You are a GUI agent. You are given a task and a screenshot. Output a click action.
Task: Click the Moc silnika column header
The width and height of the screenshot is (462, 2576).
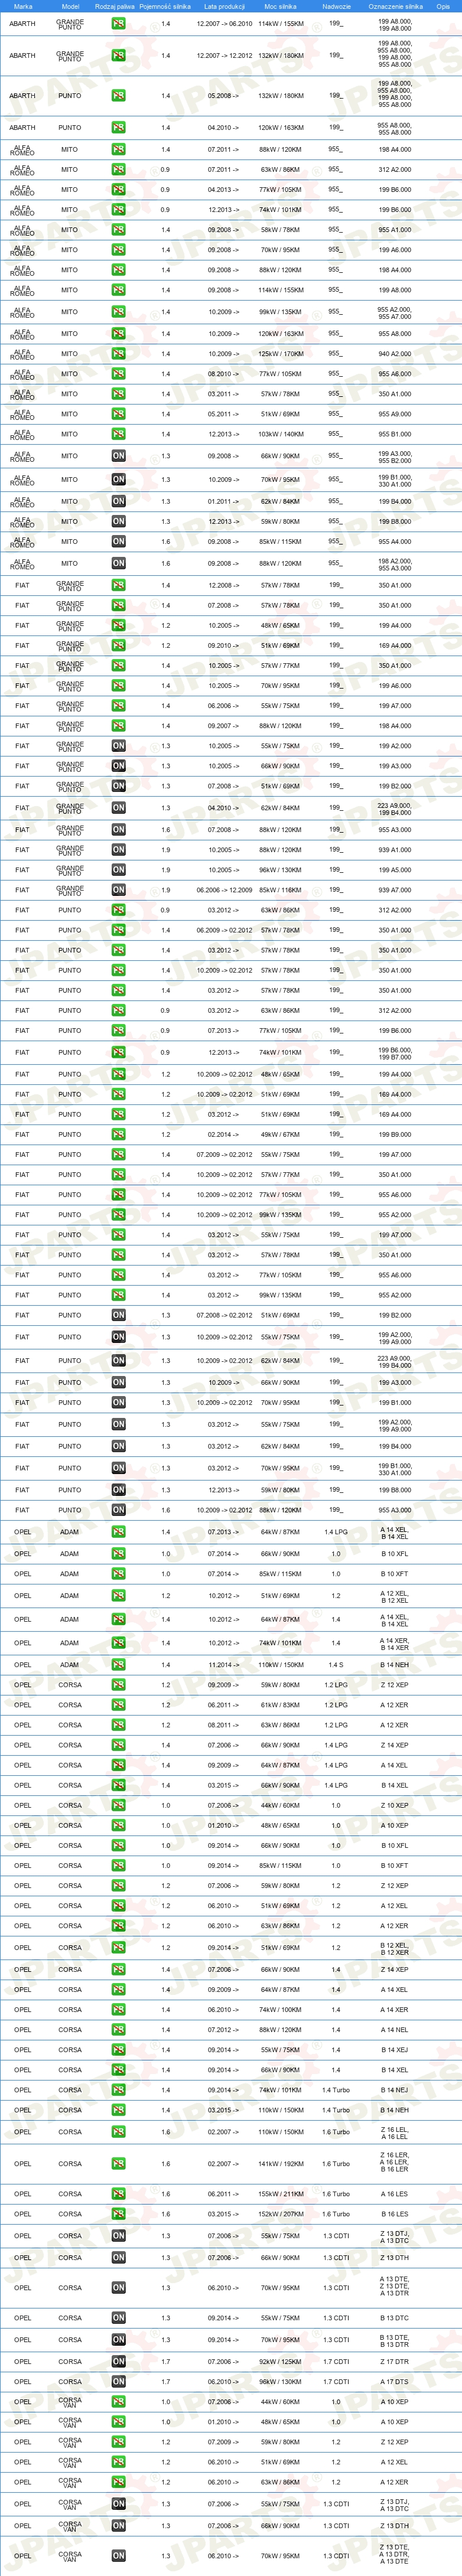coord(280,6)
